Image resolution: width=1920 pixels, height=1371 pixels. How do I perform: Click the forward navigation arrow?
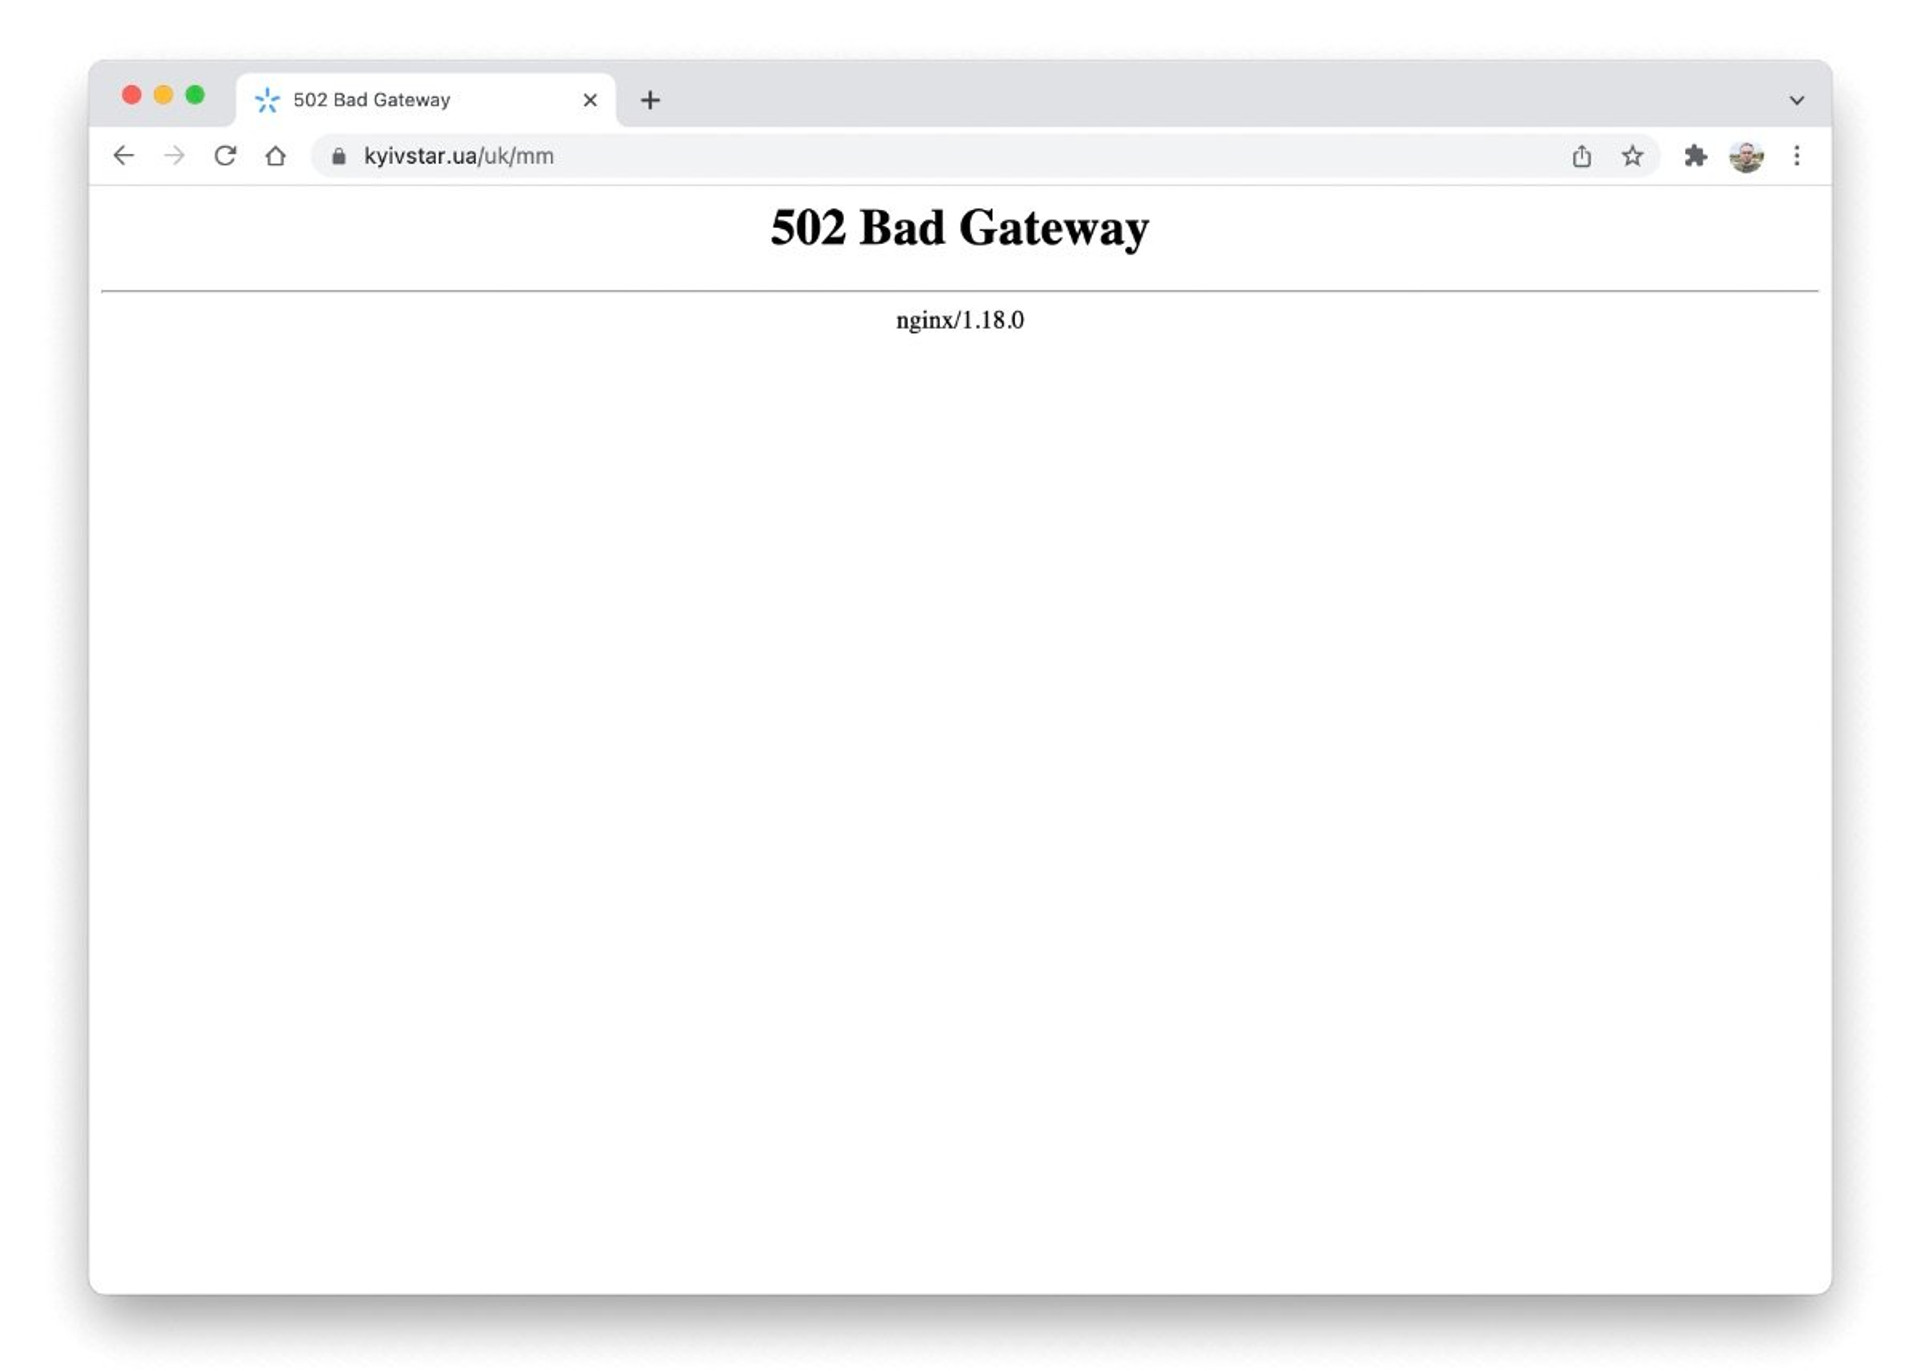[x=174, y=156]
